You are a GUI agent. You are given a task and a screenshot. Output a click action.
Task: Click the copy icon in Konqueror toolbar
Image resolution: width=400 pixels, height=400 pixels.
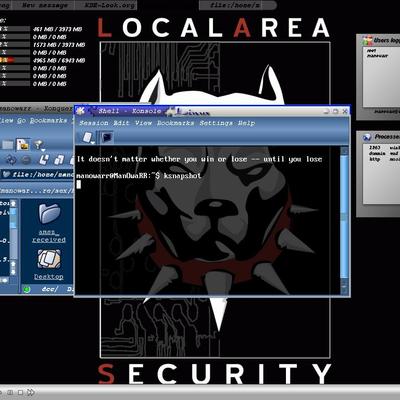(59, 160)
